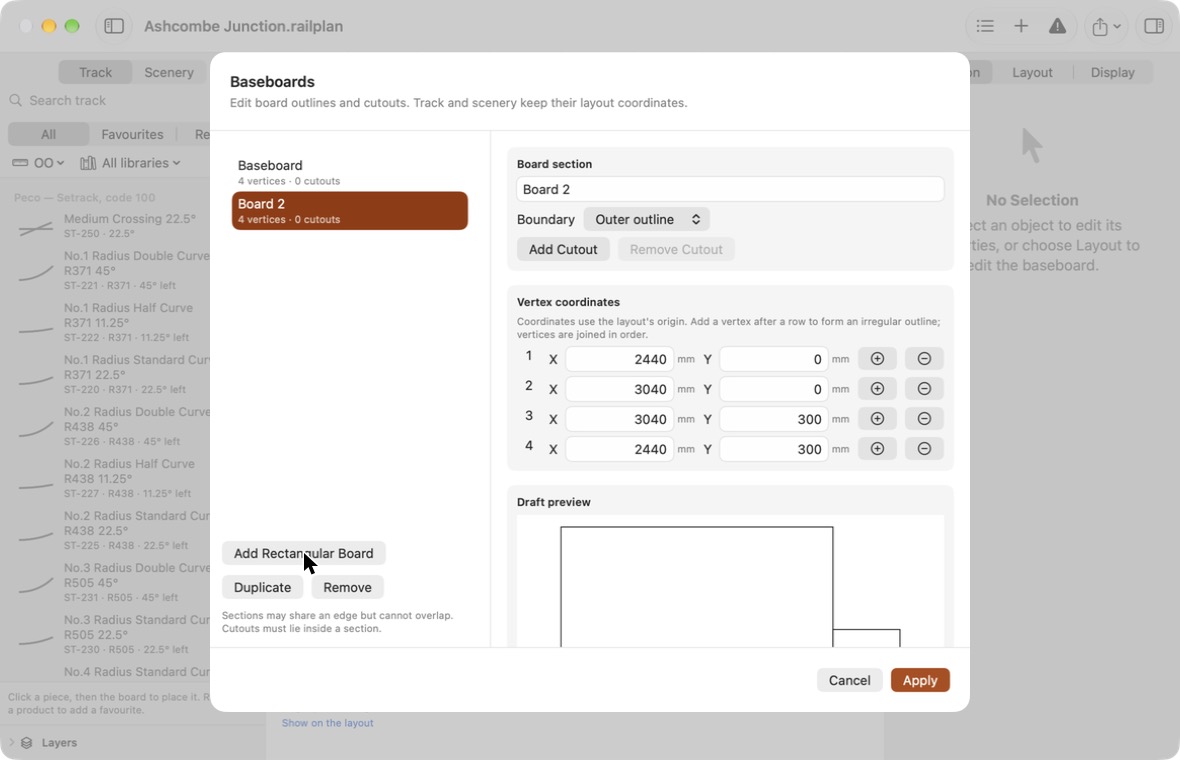
Task: Edit vertex 4 Y field 300
Action: click(773, 449)
